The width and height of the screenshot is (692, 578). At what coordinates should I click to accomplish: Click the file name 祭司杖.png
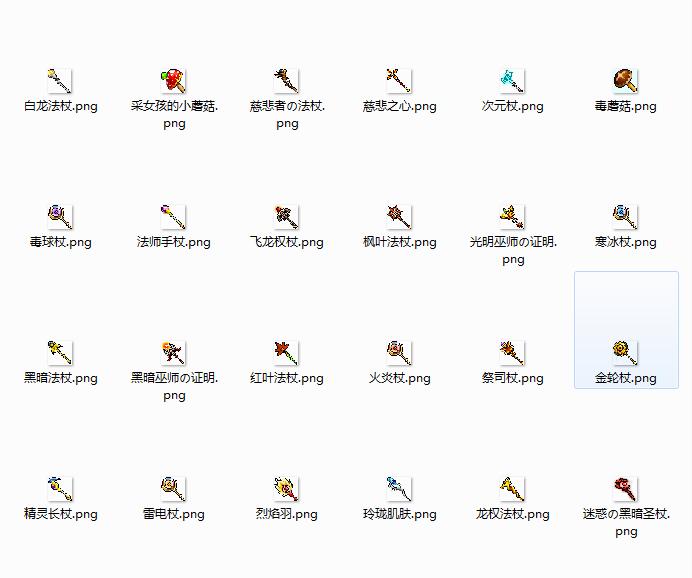click(x=512, y=378)
